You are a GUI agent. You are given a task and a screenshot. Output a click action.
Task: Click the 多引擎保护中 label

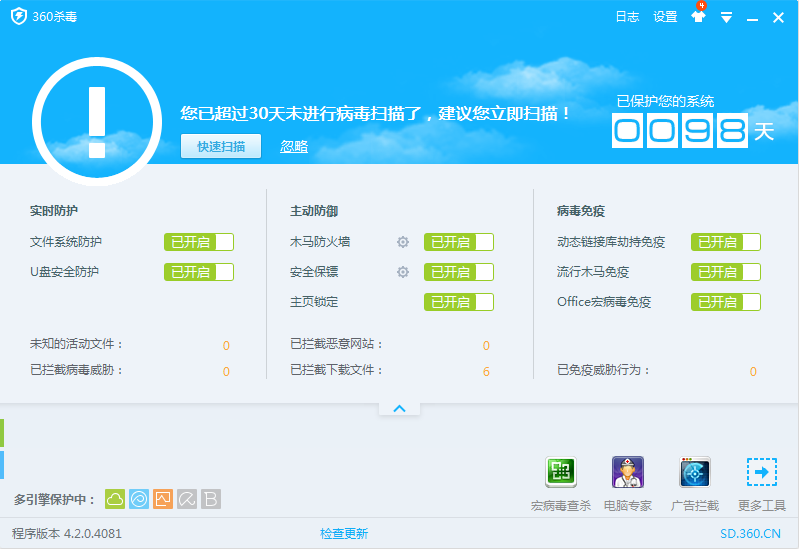click(55, 500)
